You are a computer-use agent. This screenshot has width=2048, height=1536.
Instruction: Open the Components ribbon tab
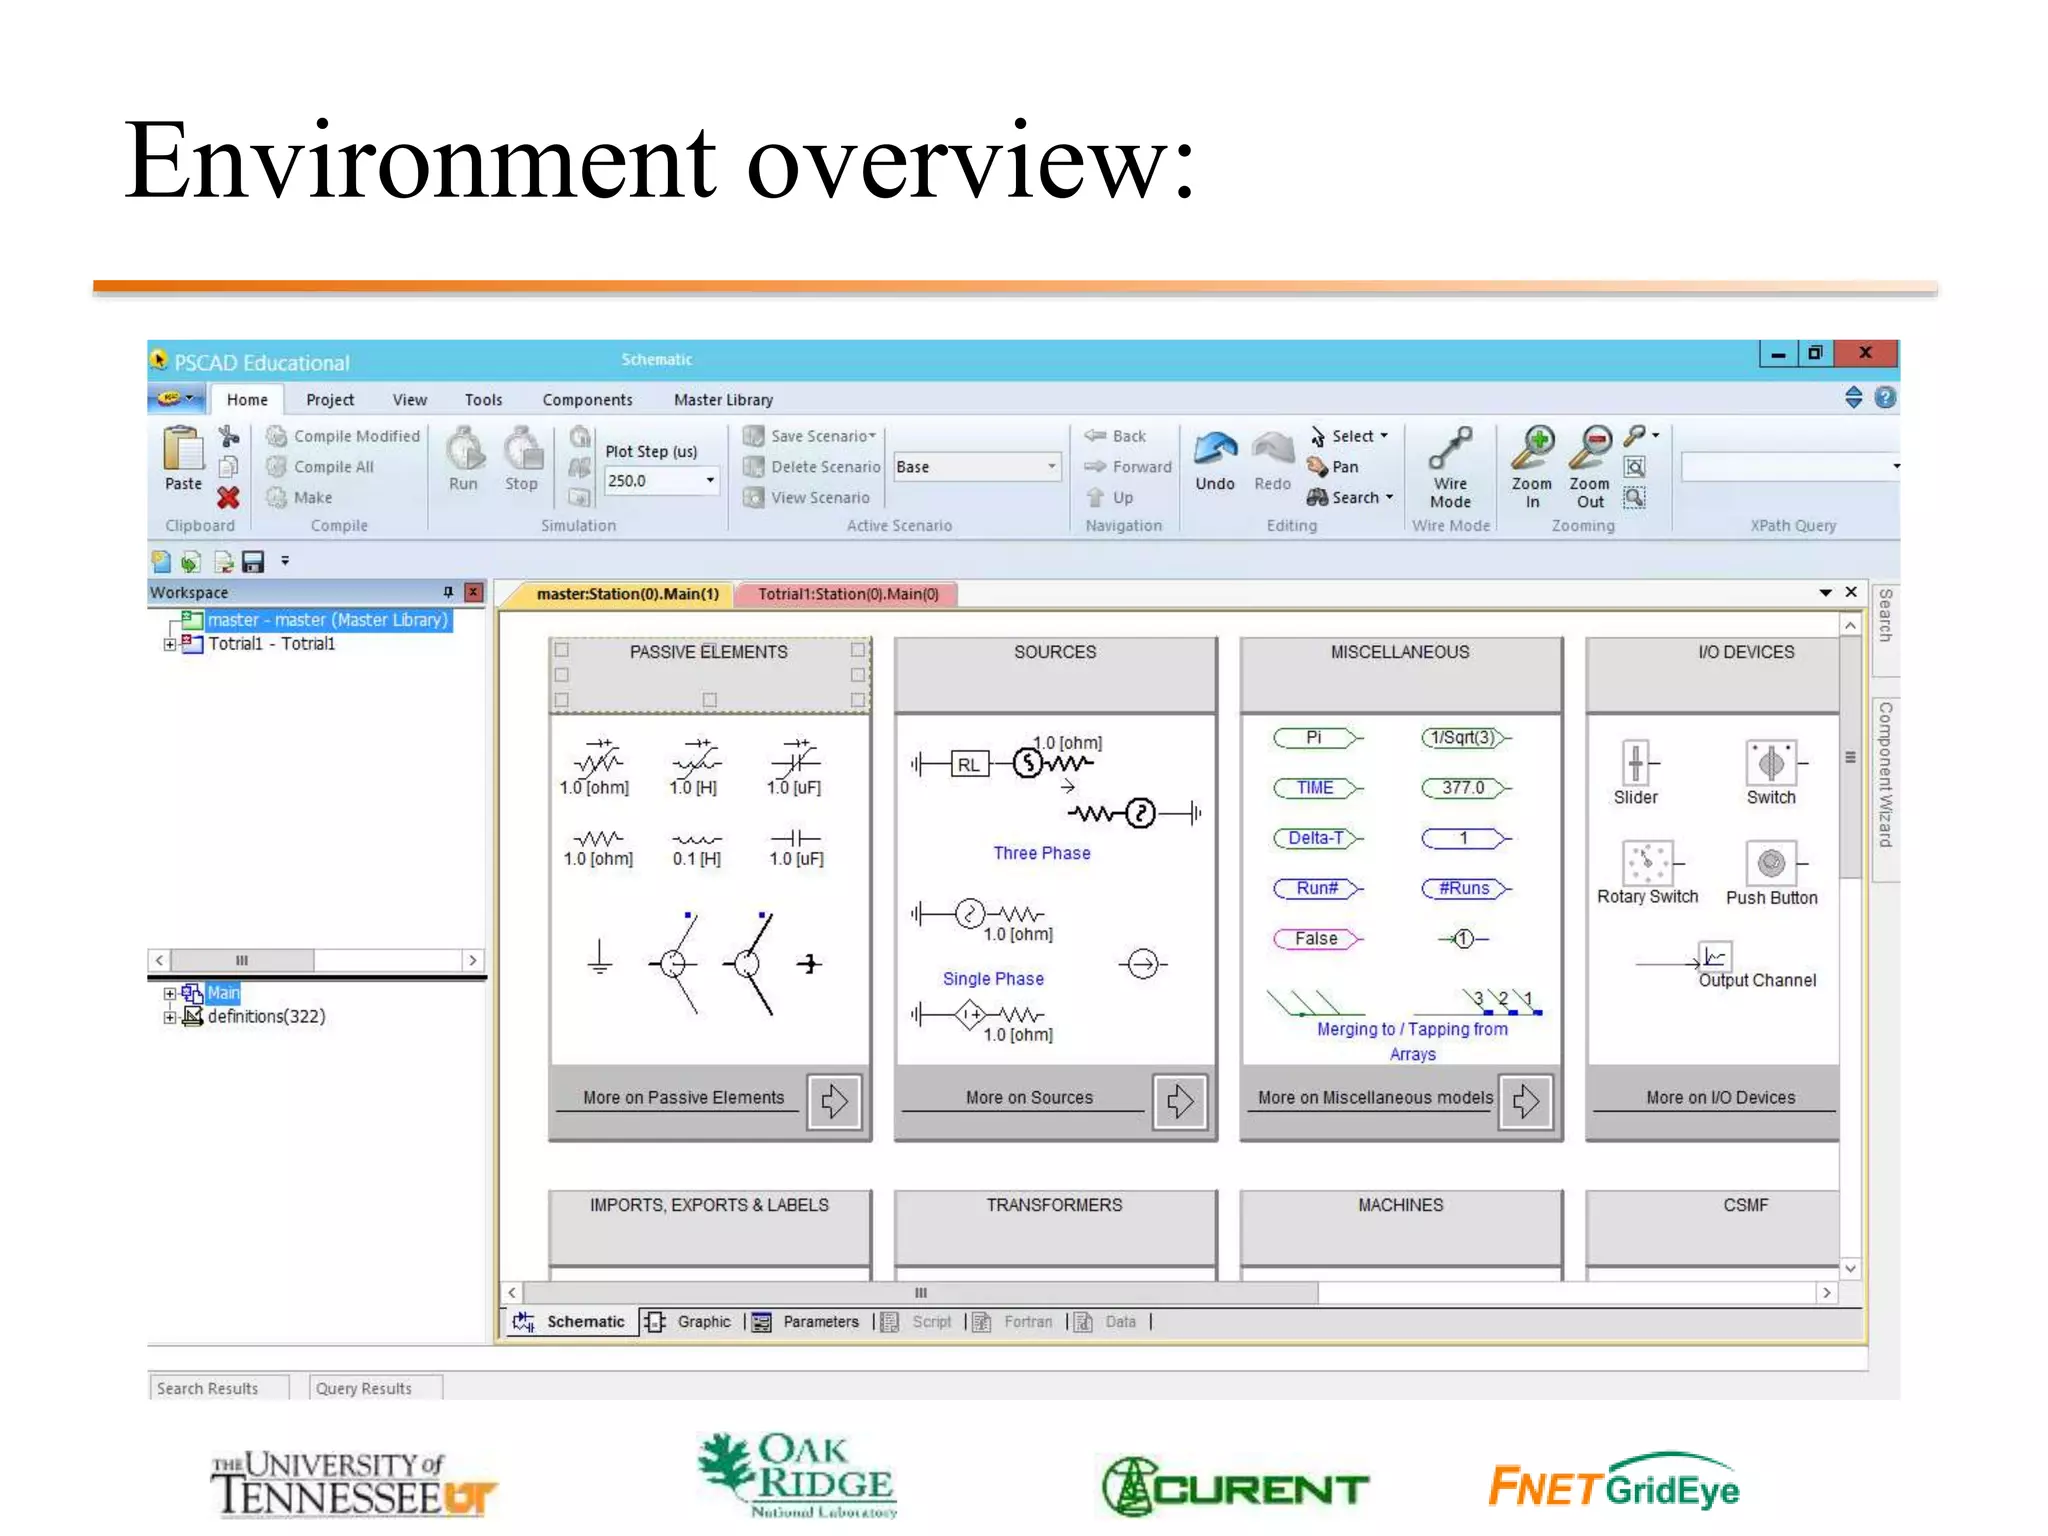(587, 400)
